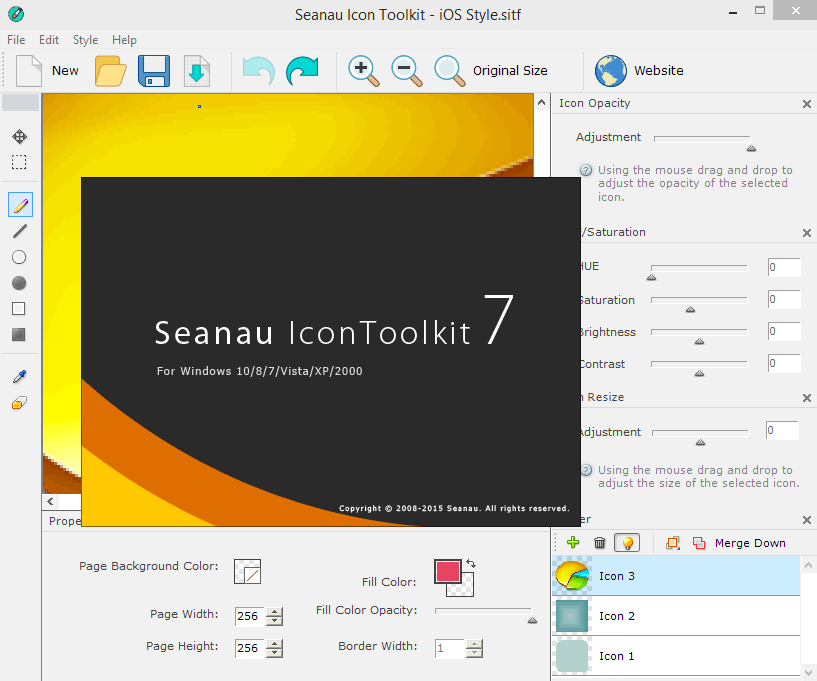Focus the Saturation value field

pyautogui.click(x=784, y=300)
